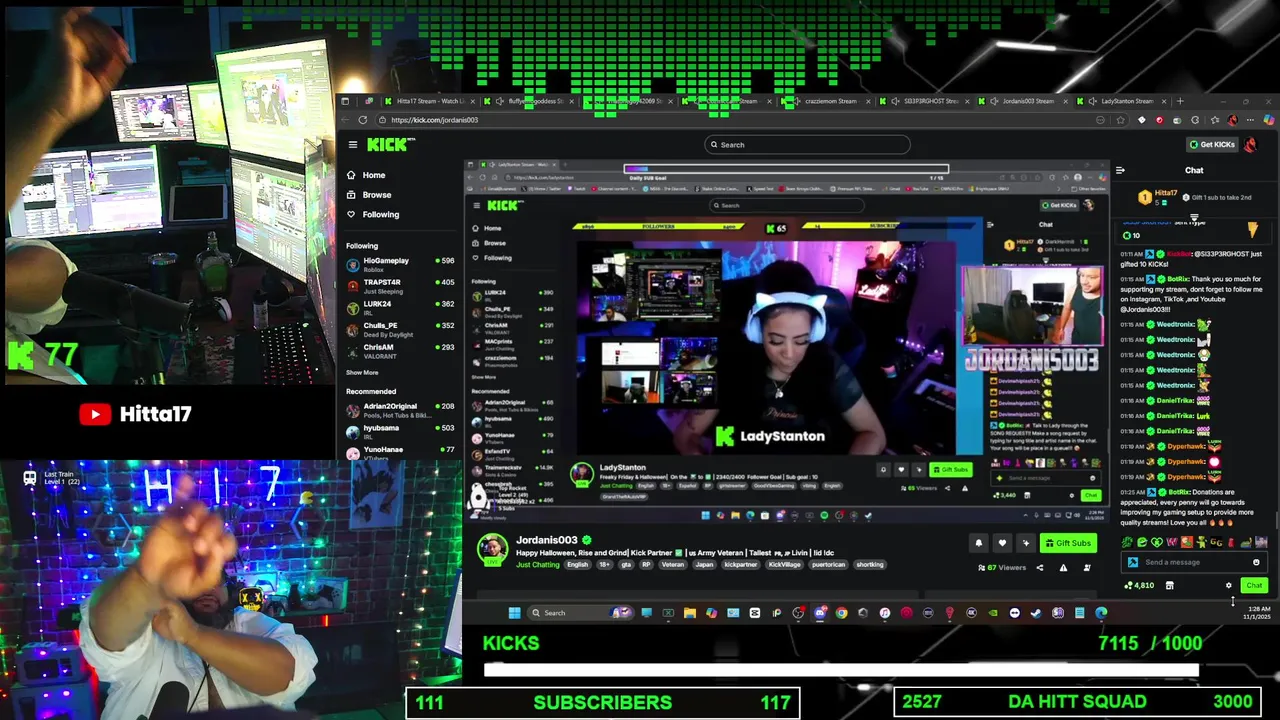Open the Just Chatting category link
This screenshot has height=720, width=1280.
[x=538, y=565]
